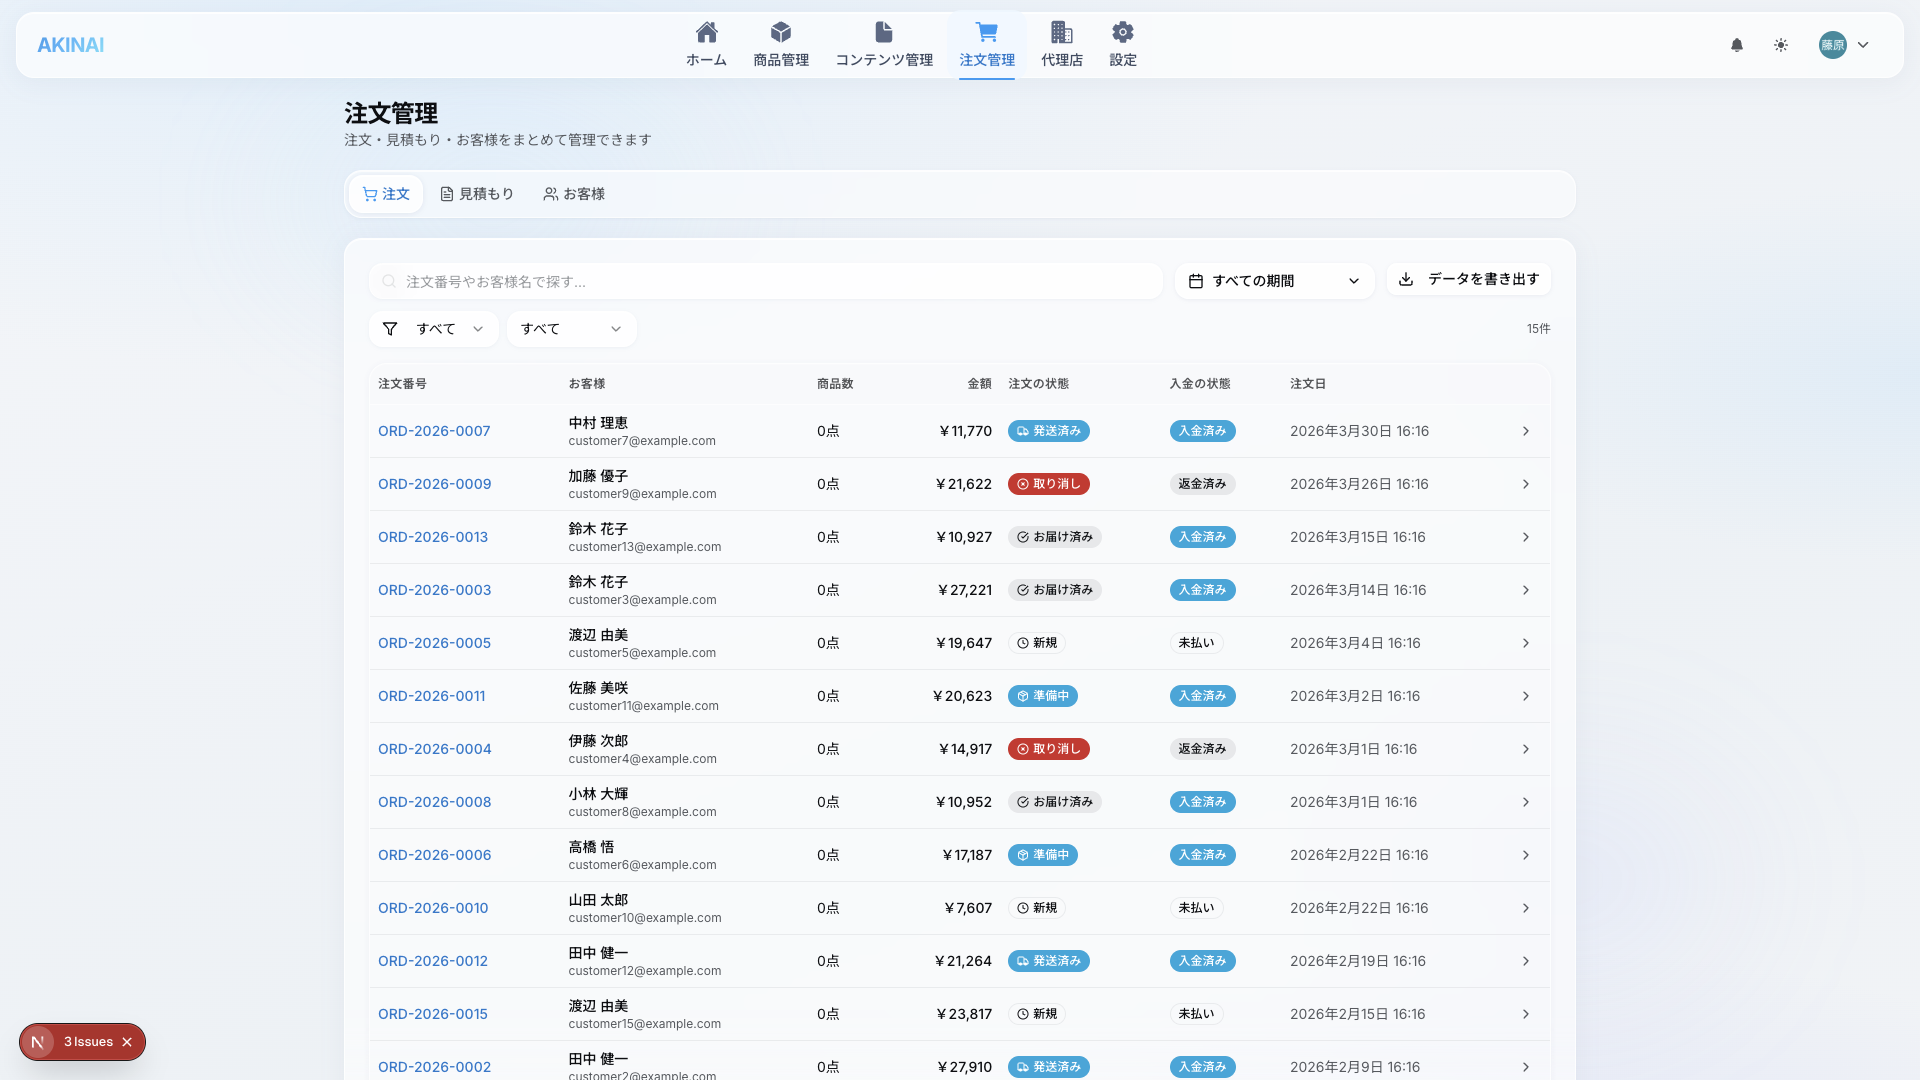The height and width of the screenshot is (1080, 1920).
Task: Expand row chevron for ORD-2026-0005
Action: coord(1526,643)
